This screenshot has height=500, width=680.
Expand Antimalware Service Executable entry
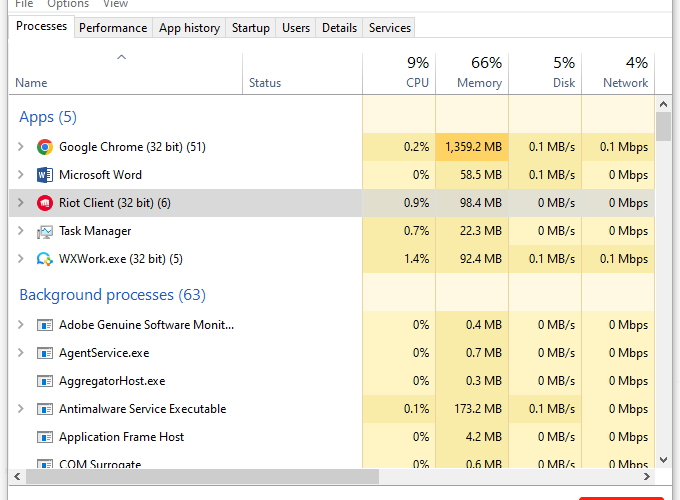[20, 408]
